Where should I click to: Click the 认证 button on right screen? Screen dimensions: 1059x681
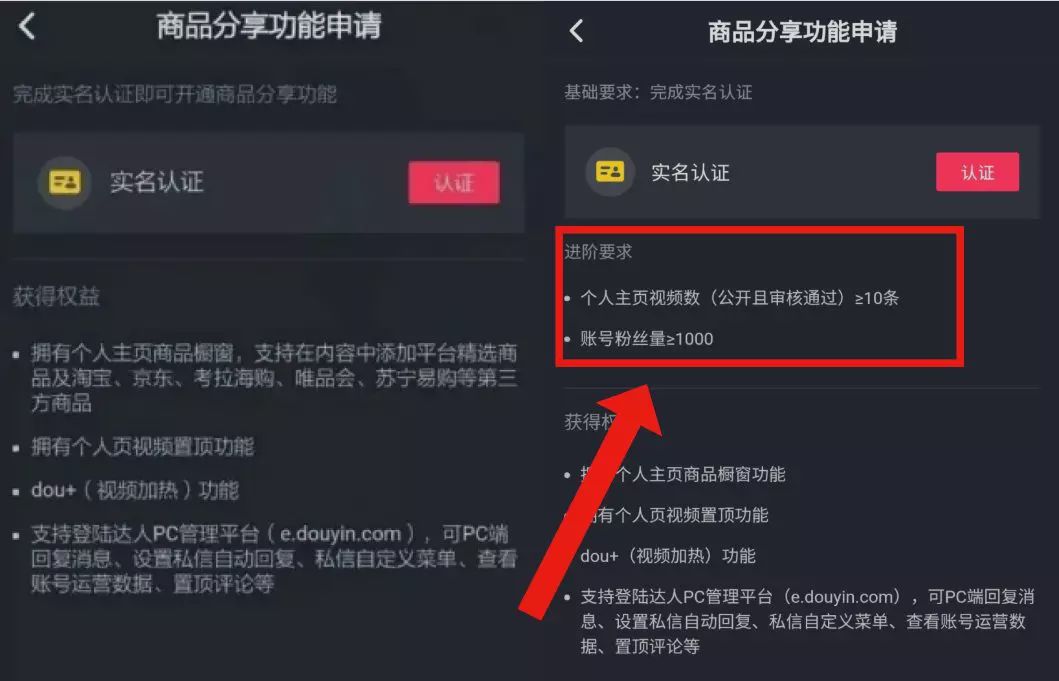point(977,172)
